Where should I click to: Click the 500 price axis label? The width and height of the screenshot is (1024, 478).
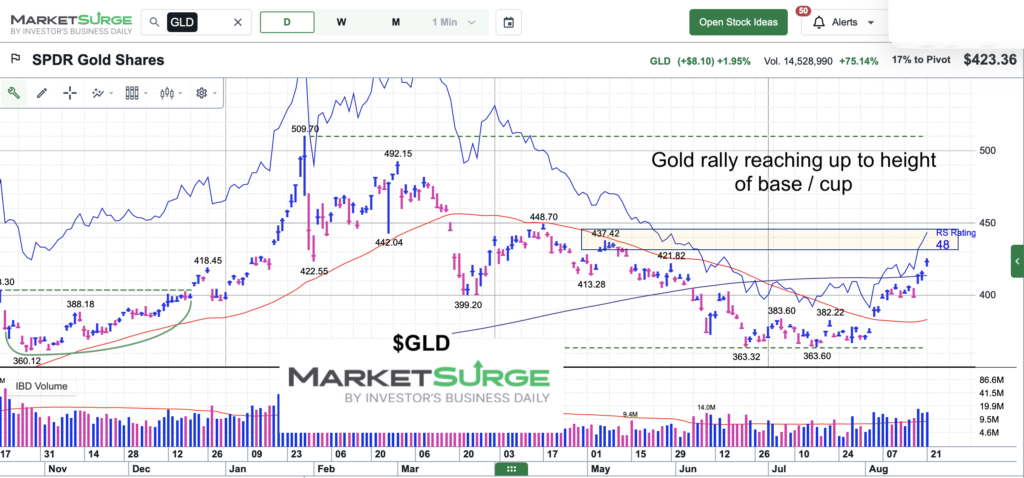pos(986,150)
